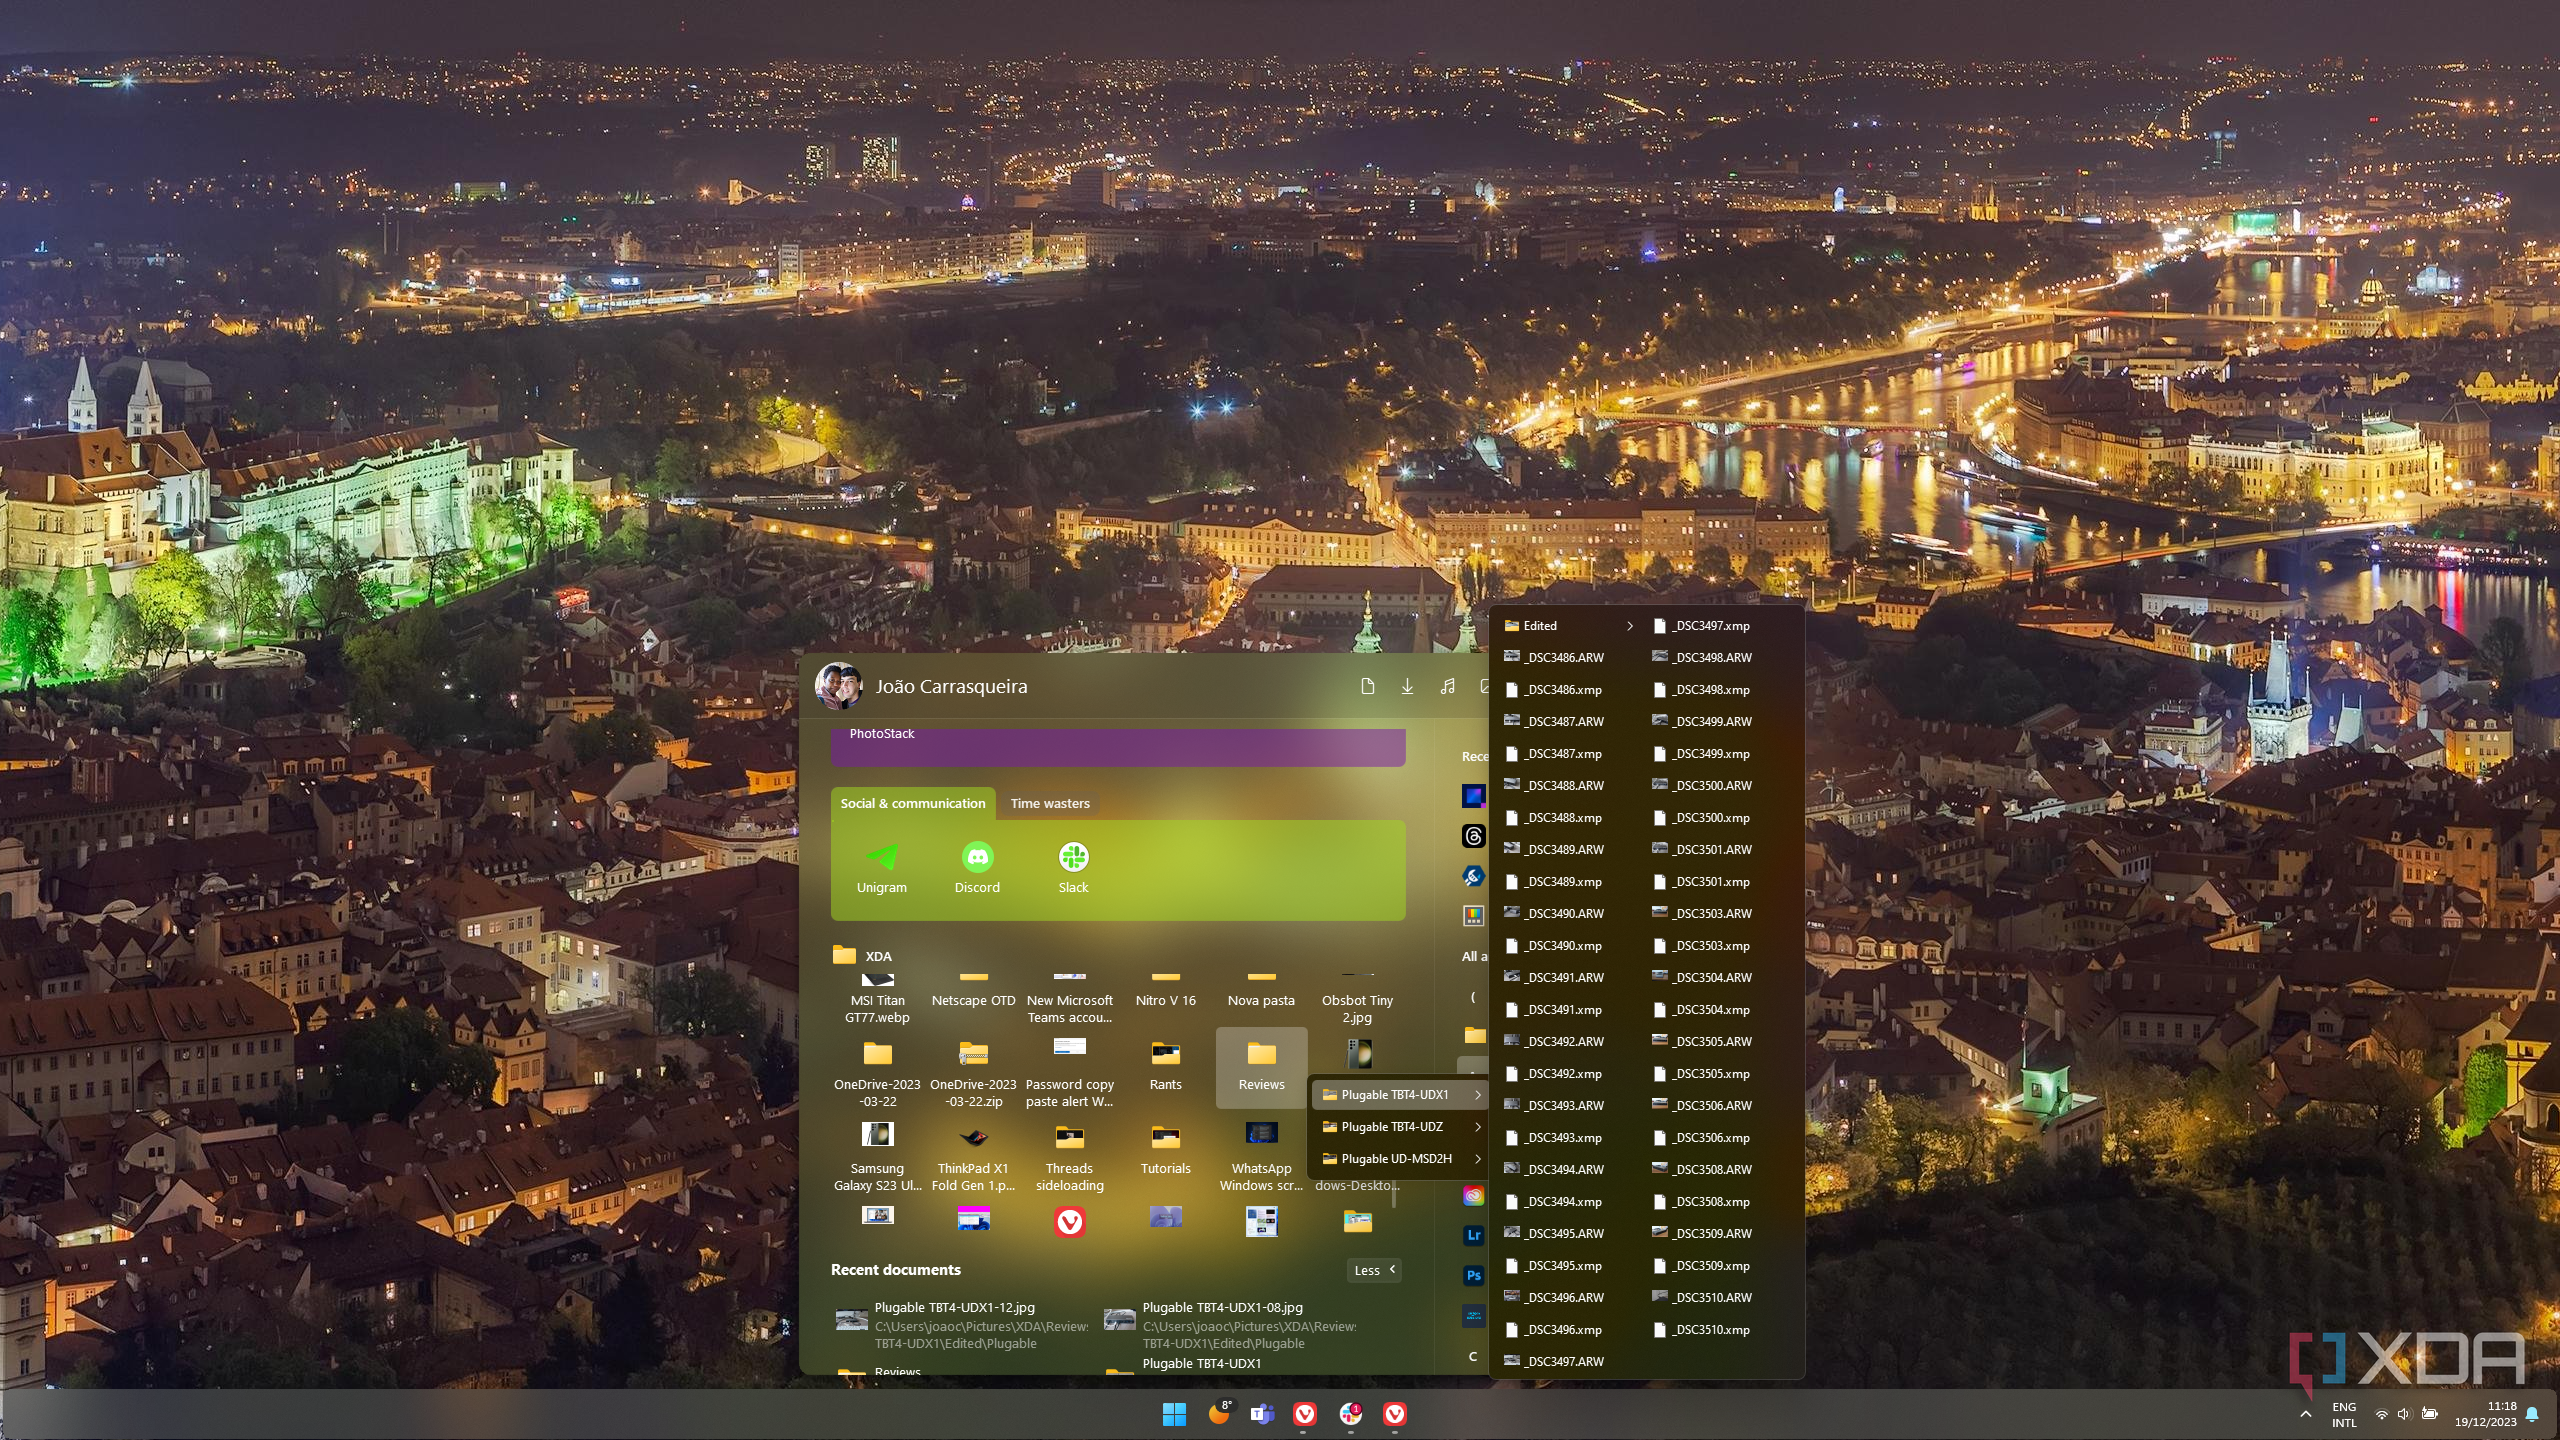
Task: Open the Documents icon in the header
Action: click(x=1367, y=686)
